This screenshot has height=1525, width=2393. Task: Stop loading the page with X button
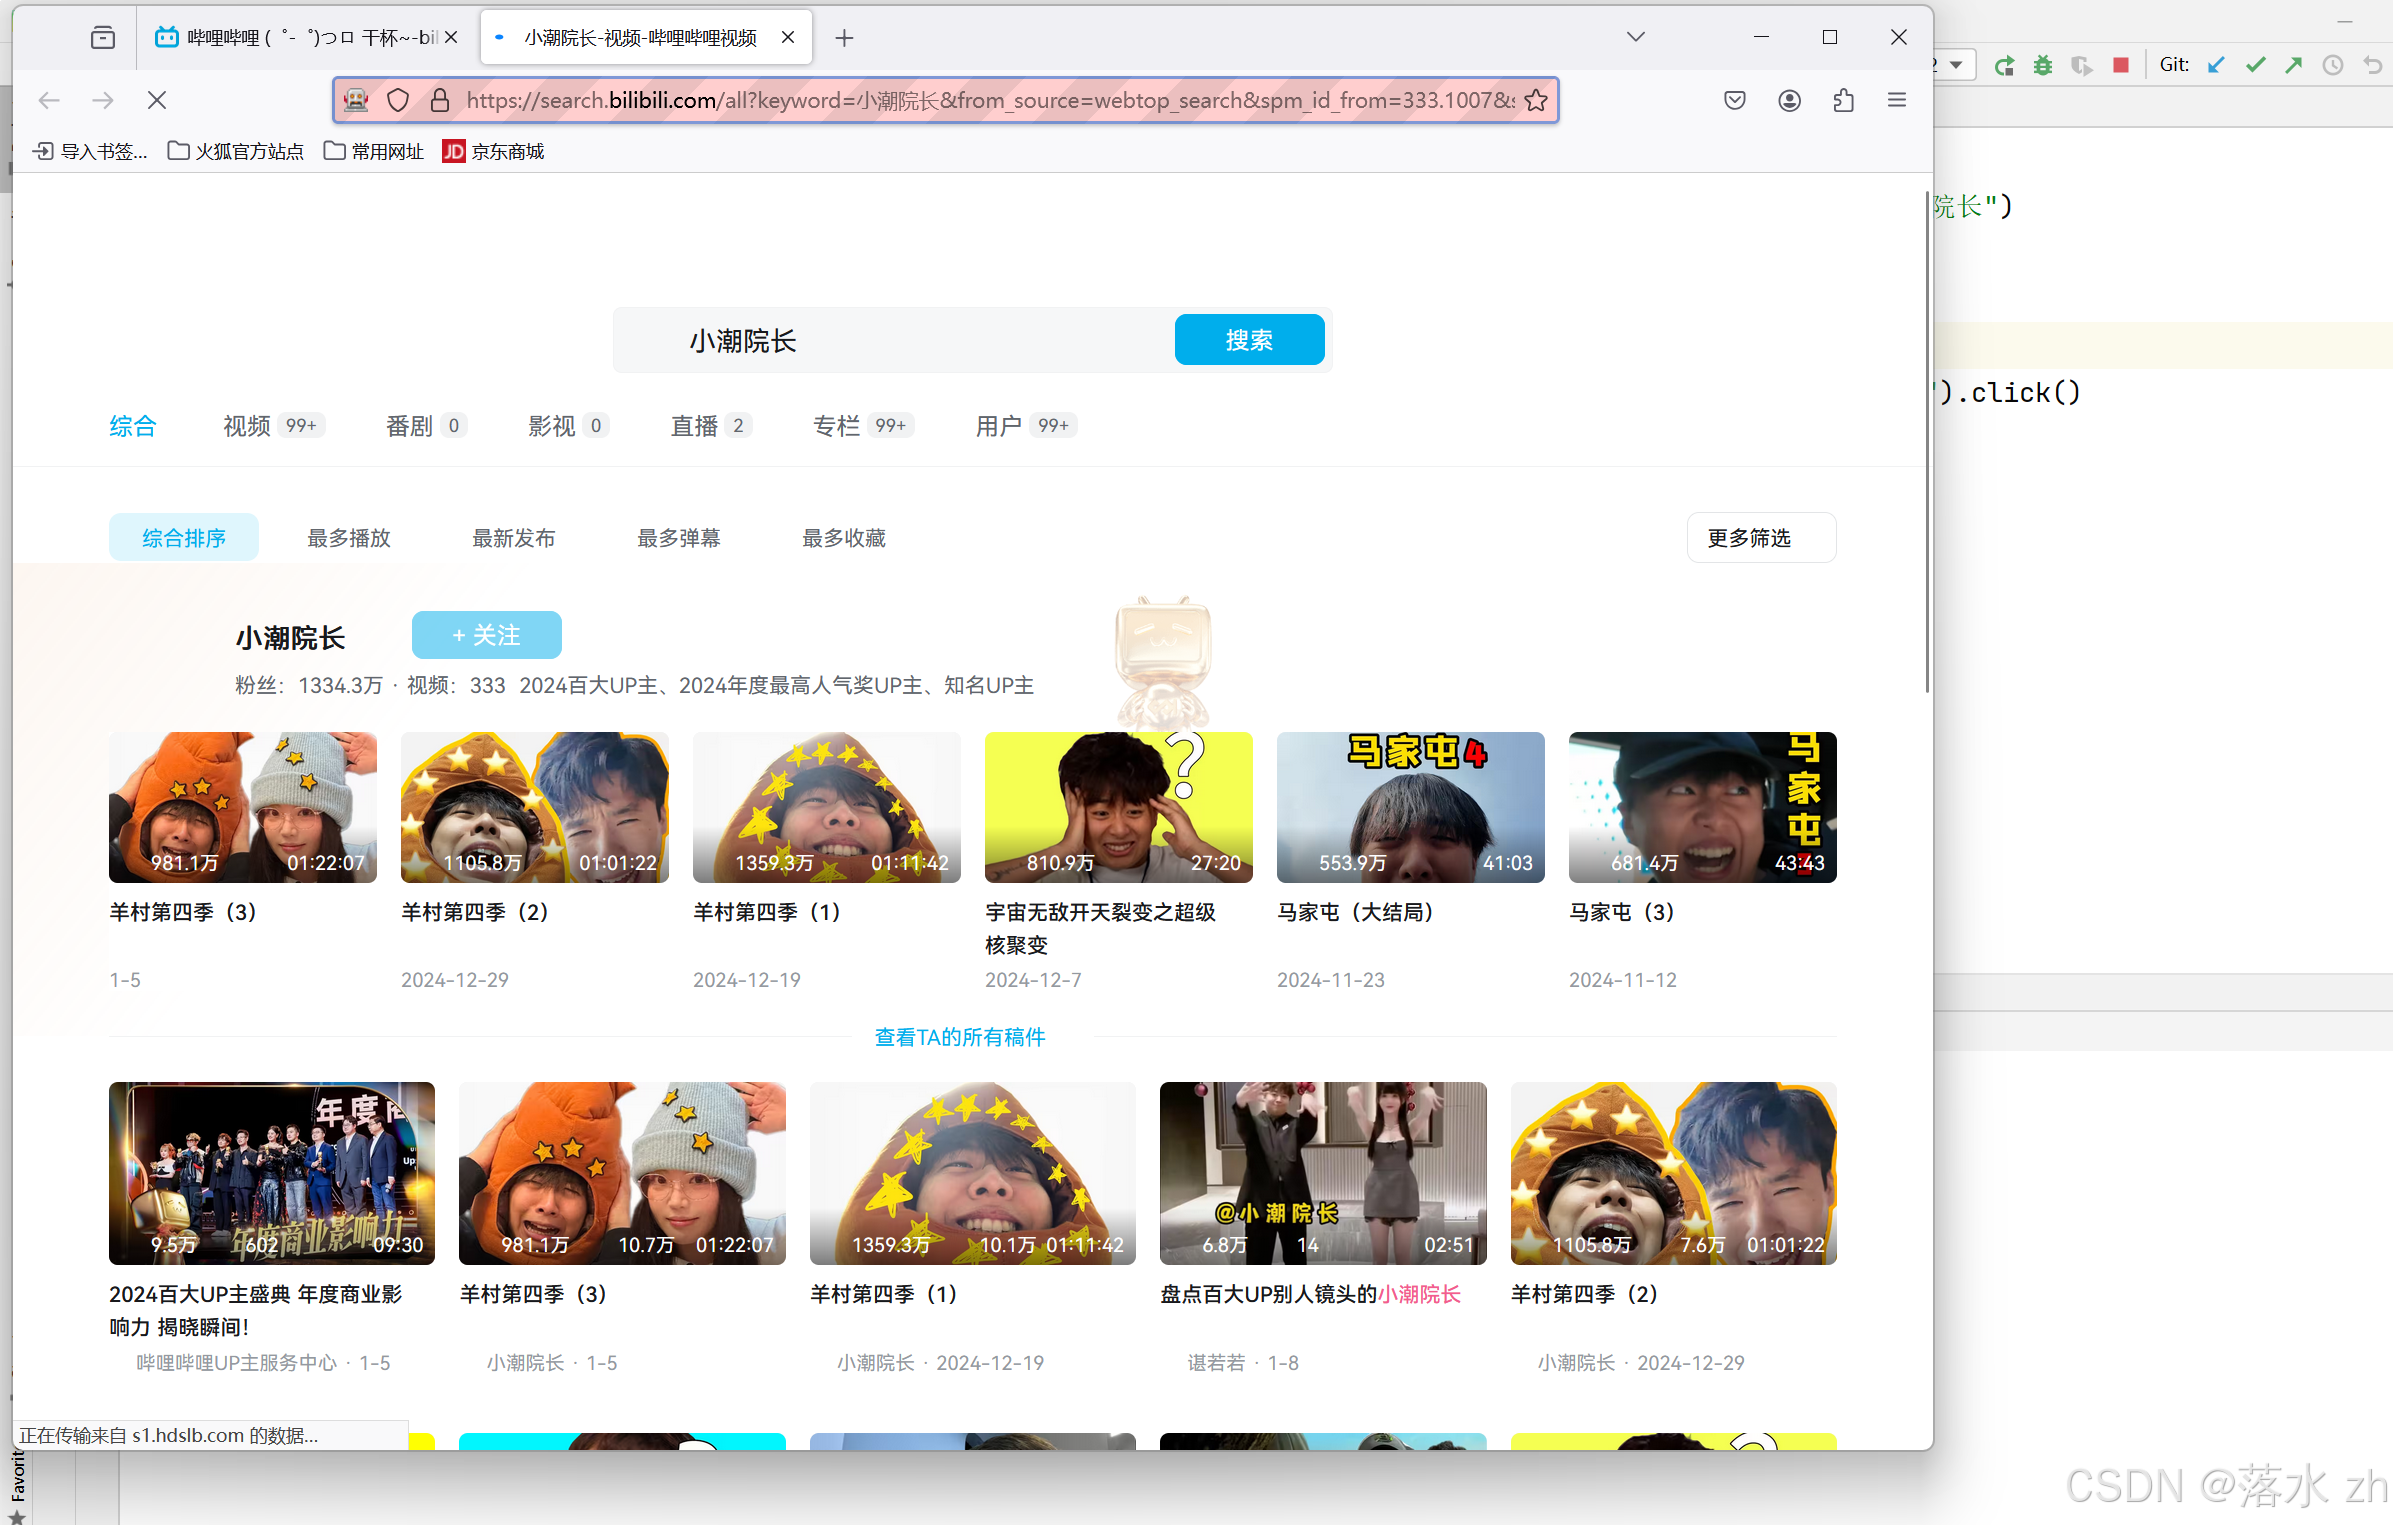157,100
